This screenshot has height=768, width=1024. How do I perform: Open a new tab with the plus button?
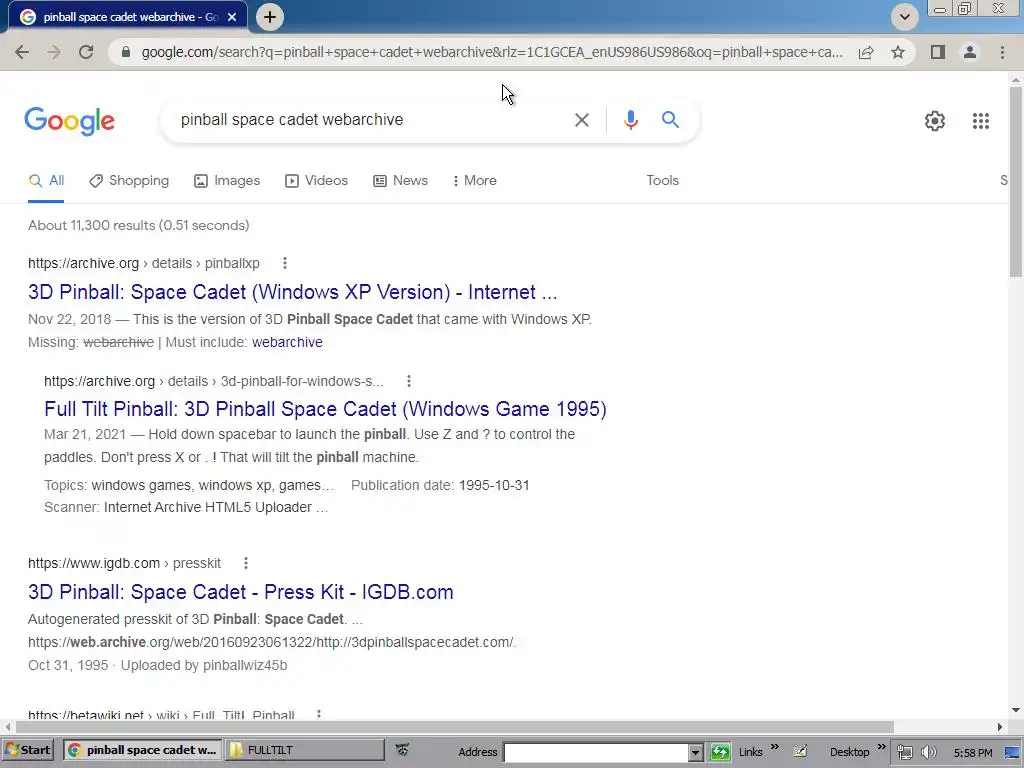point(270,17)
